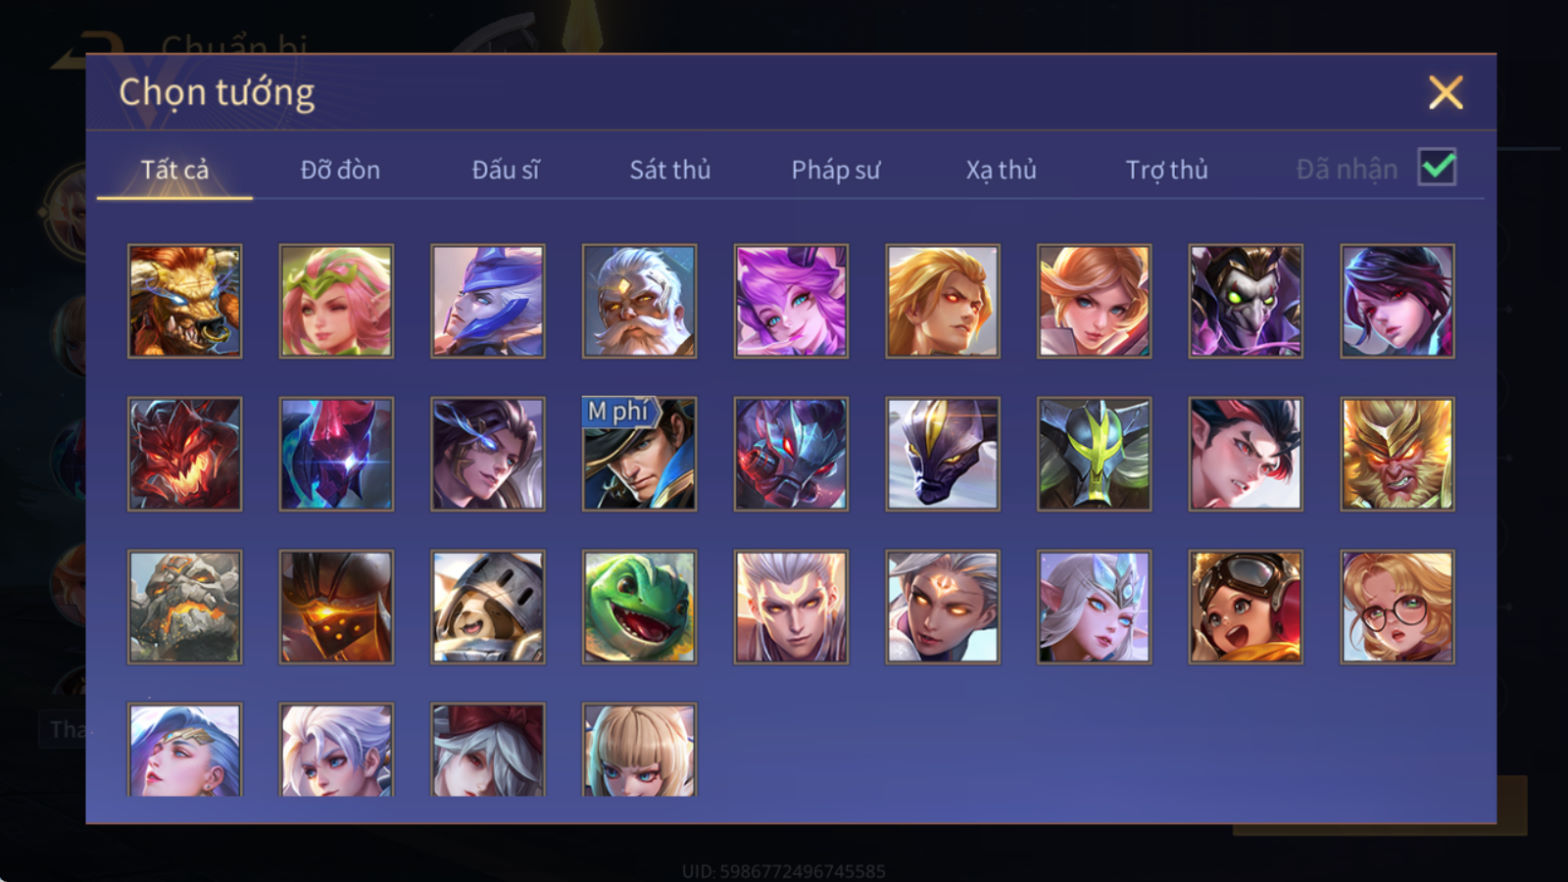1568x882 pixels.
Task: Select the green chameleon hero portrait
Action: point(640,607)
